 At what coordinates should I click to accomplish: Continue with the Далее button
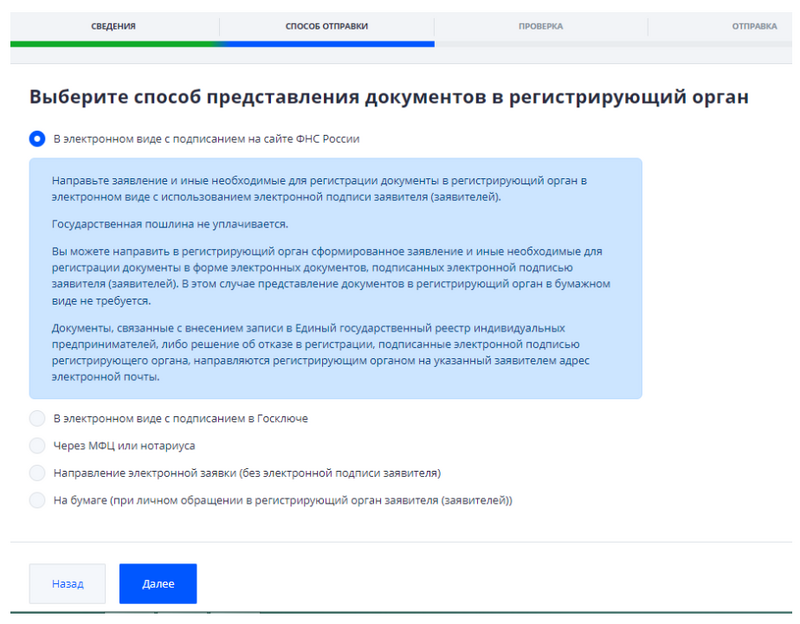click(x=158, y=584)
